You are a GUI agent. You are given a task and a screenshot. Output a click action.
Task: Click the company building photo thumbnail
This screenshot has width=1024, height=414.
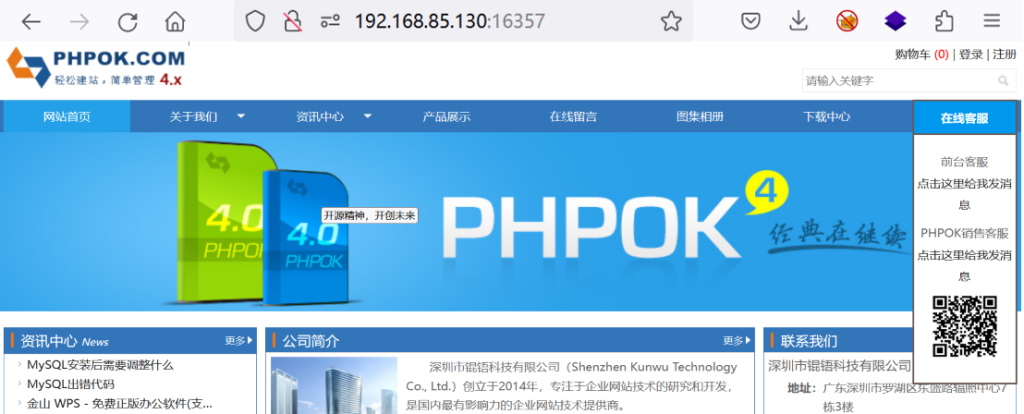click(x=334, y=385)
